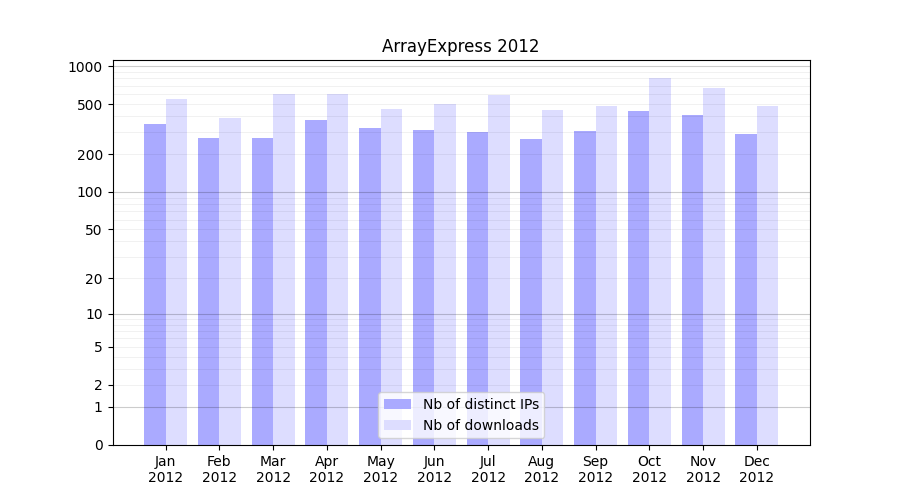The image size is (900, 500).
Task: Select the November downloads bar
Action: pyautogui.click(x=714, y=266)
